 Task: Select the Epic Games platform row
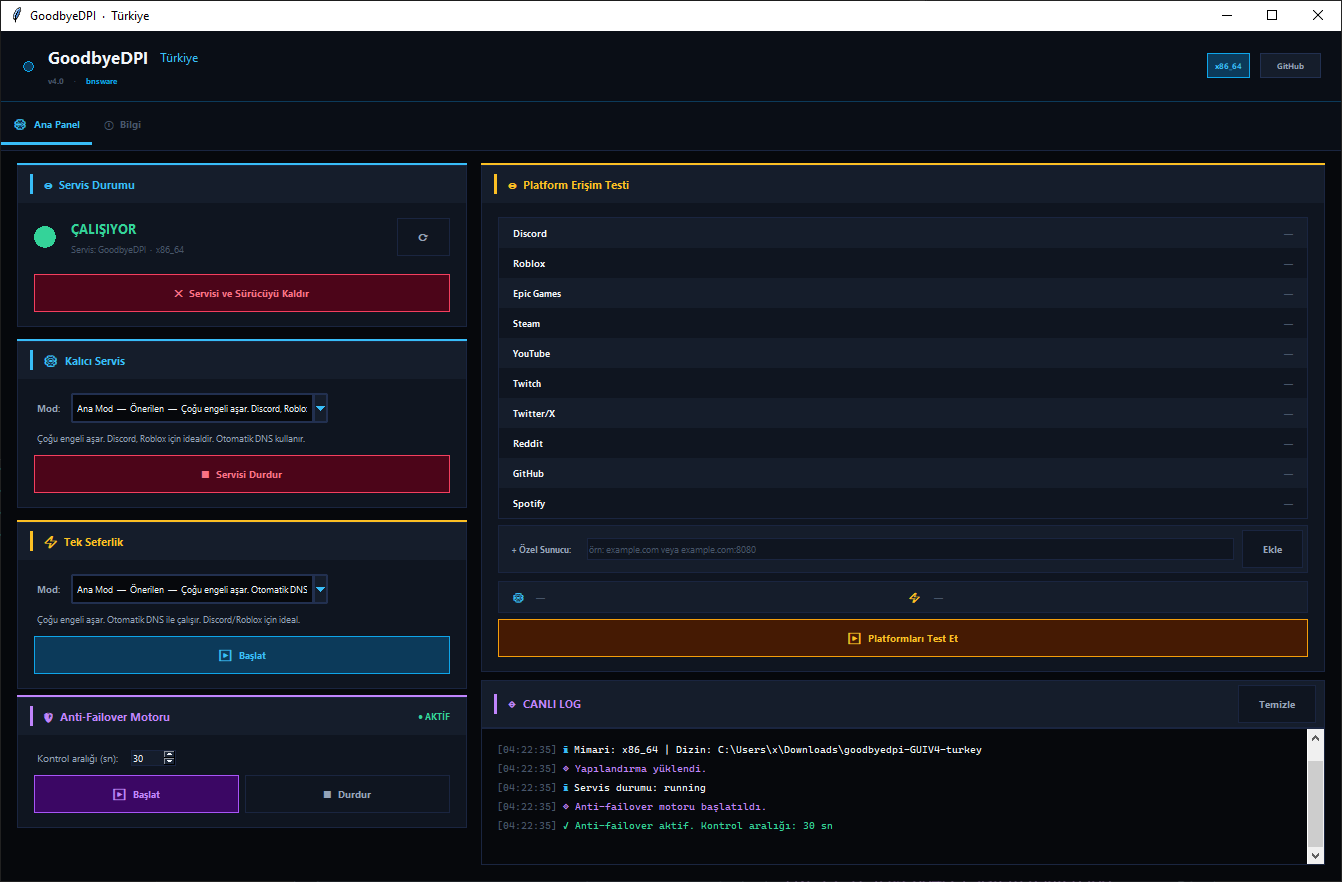point(903,293)
